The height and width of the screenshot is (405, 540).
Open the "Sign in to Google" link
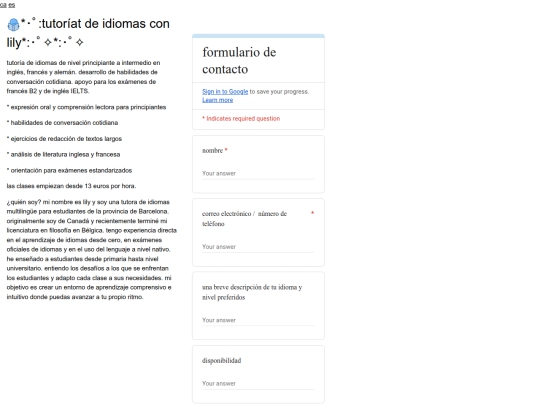(225, 92)
